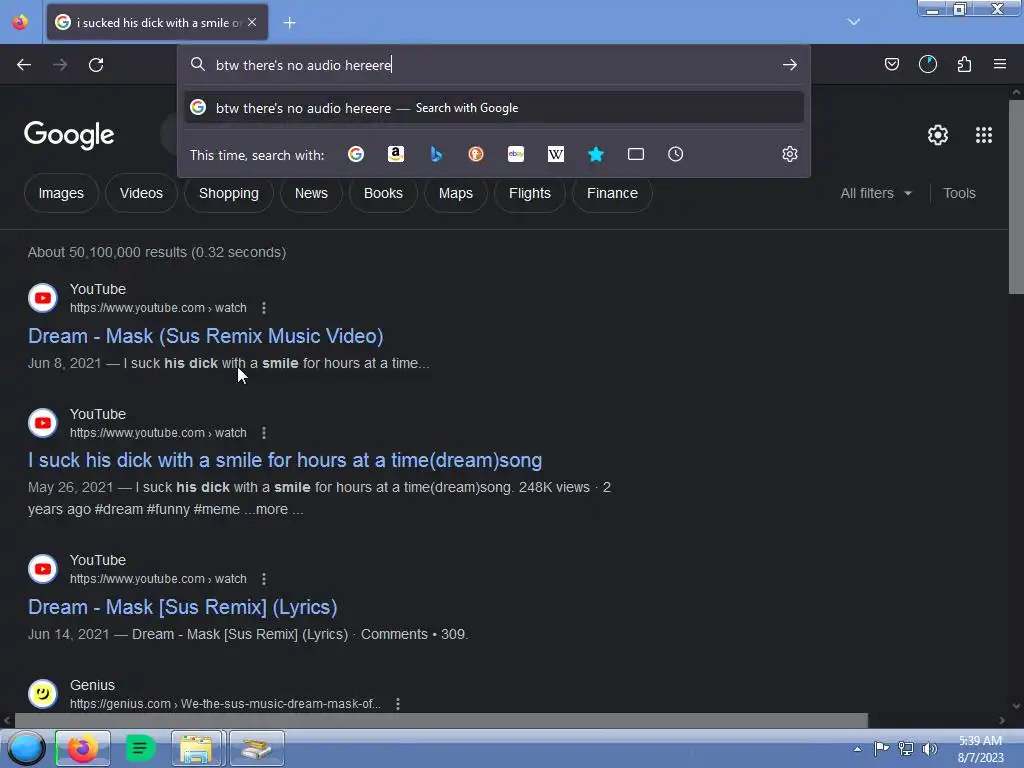Open the Extensions puzzle icon
Image resolution: width=1024 pixels, height=768 pixels.
[x=964, y=64]
